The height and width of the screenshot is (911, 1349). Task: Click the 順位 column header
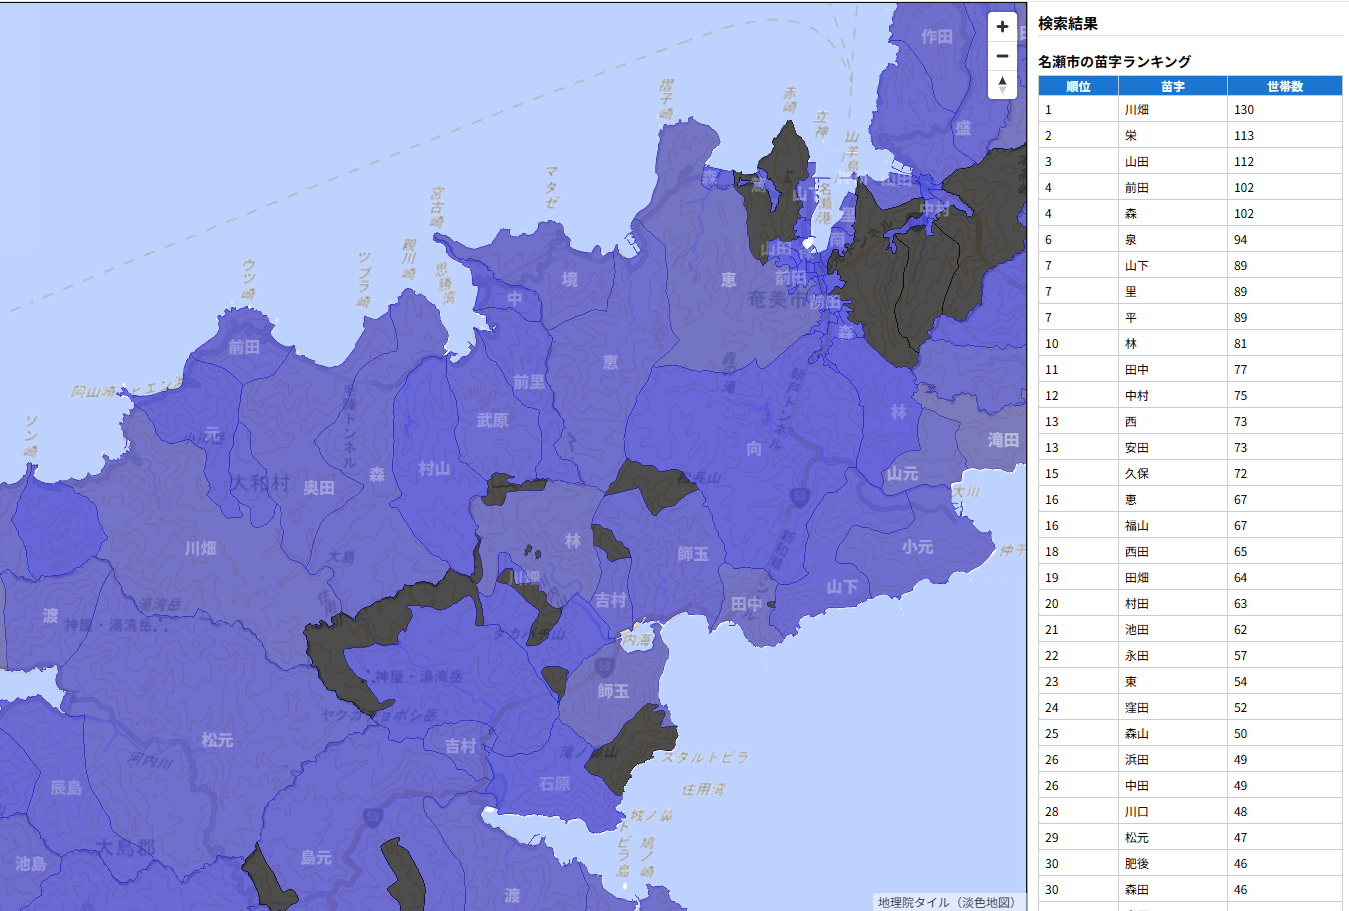pos(1078,87)
